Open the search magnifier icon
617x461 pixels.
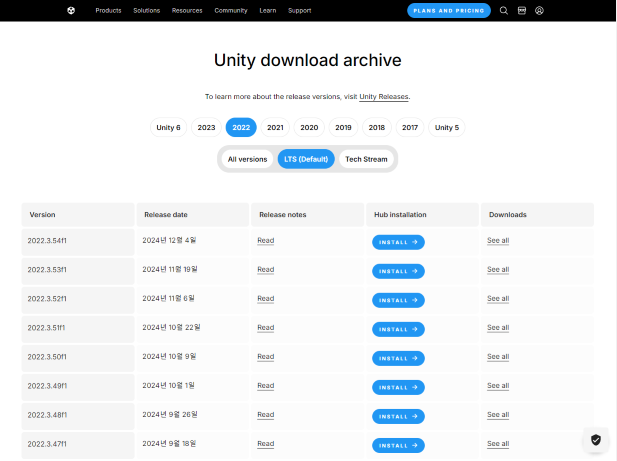(x=504, y=11)
